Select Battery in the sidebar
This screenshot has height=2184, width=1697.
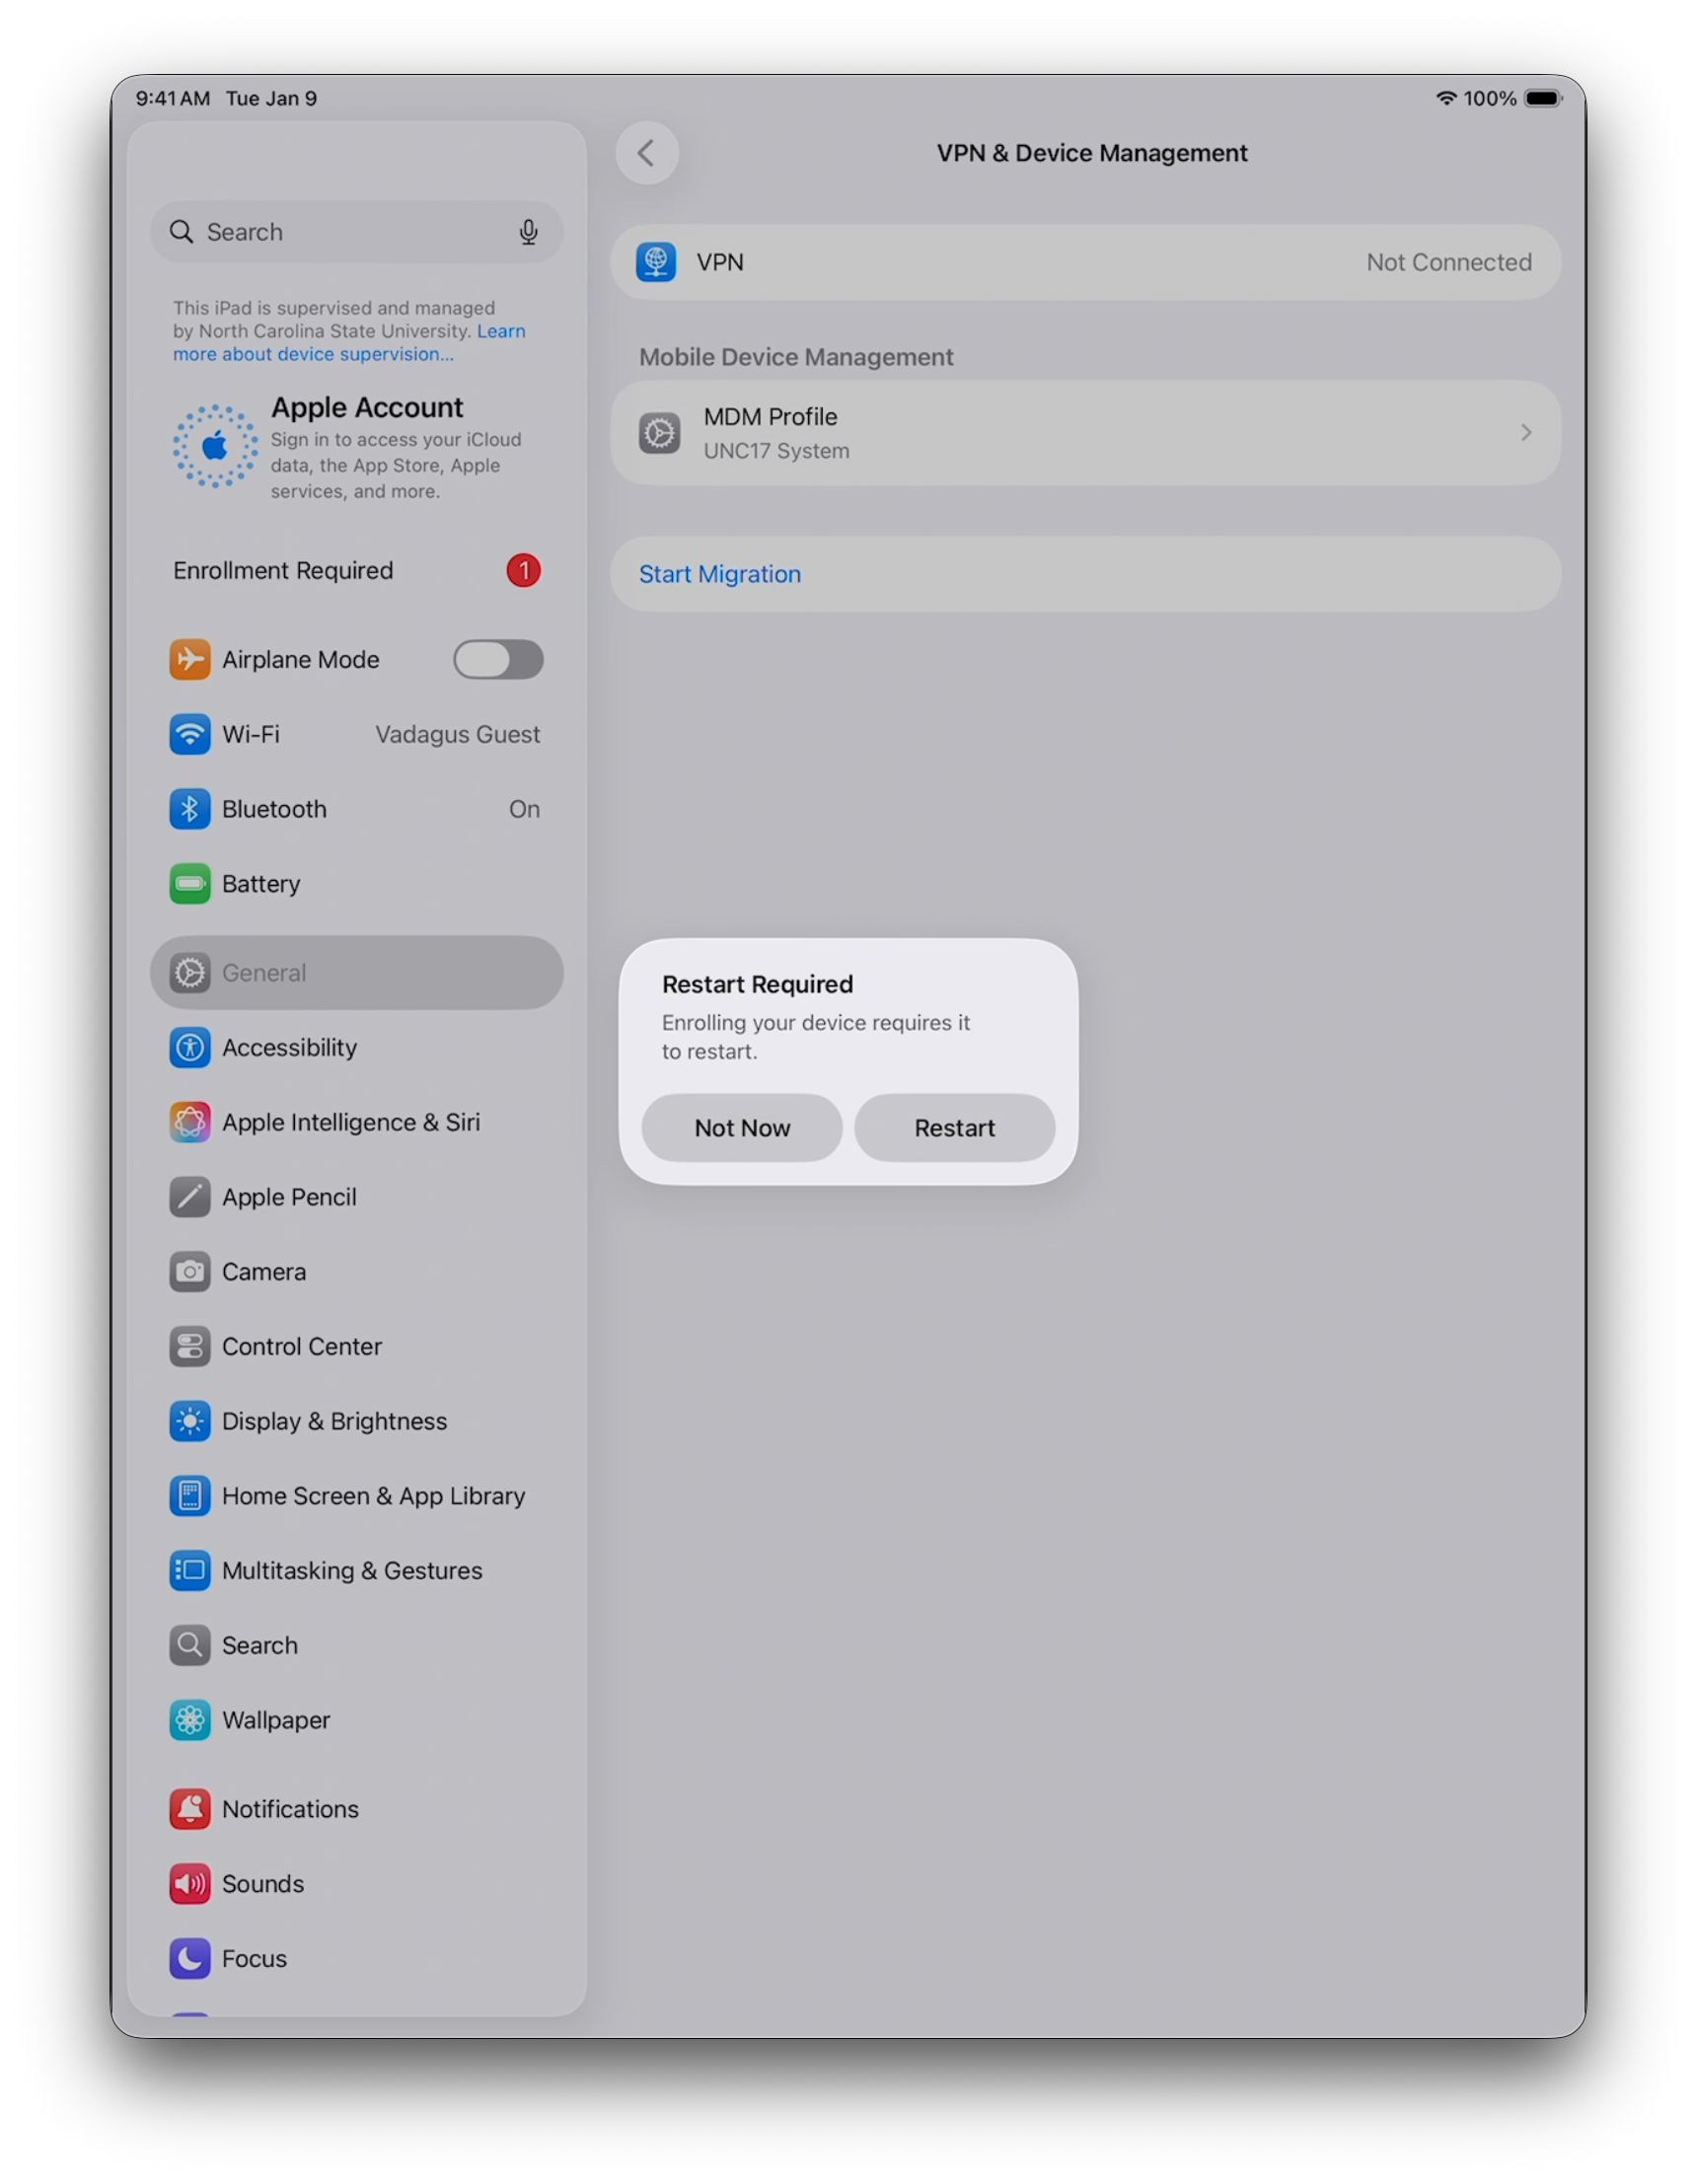357,885
